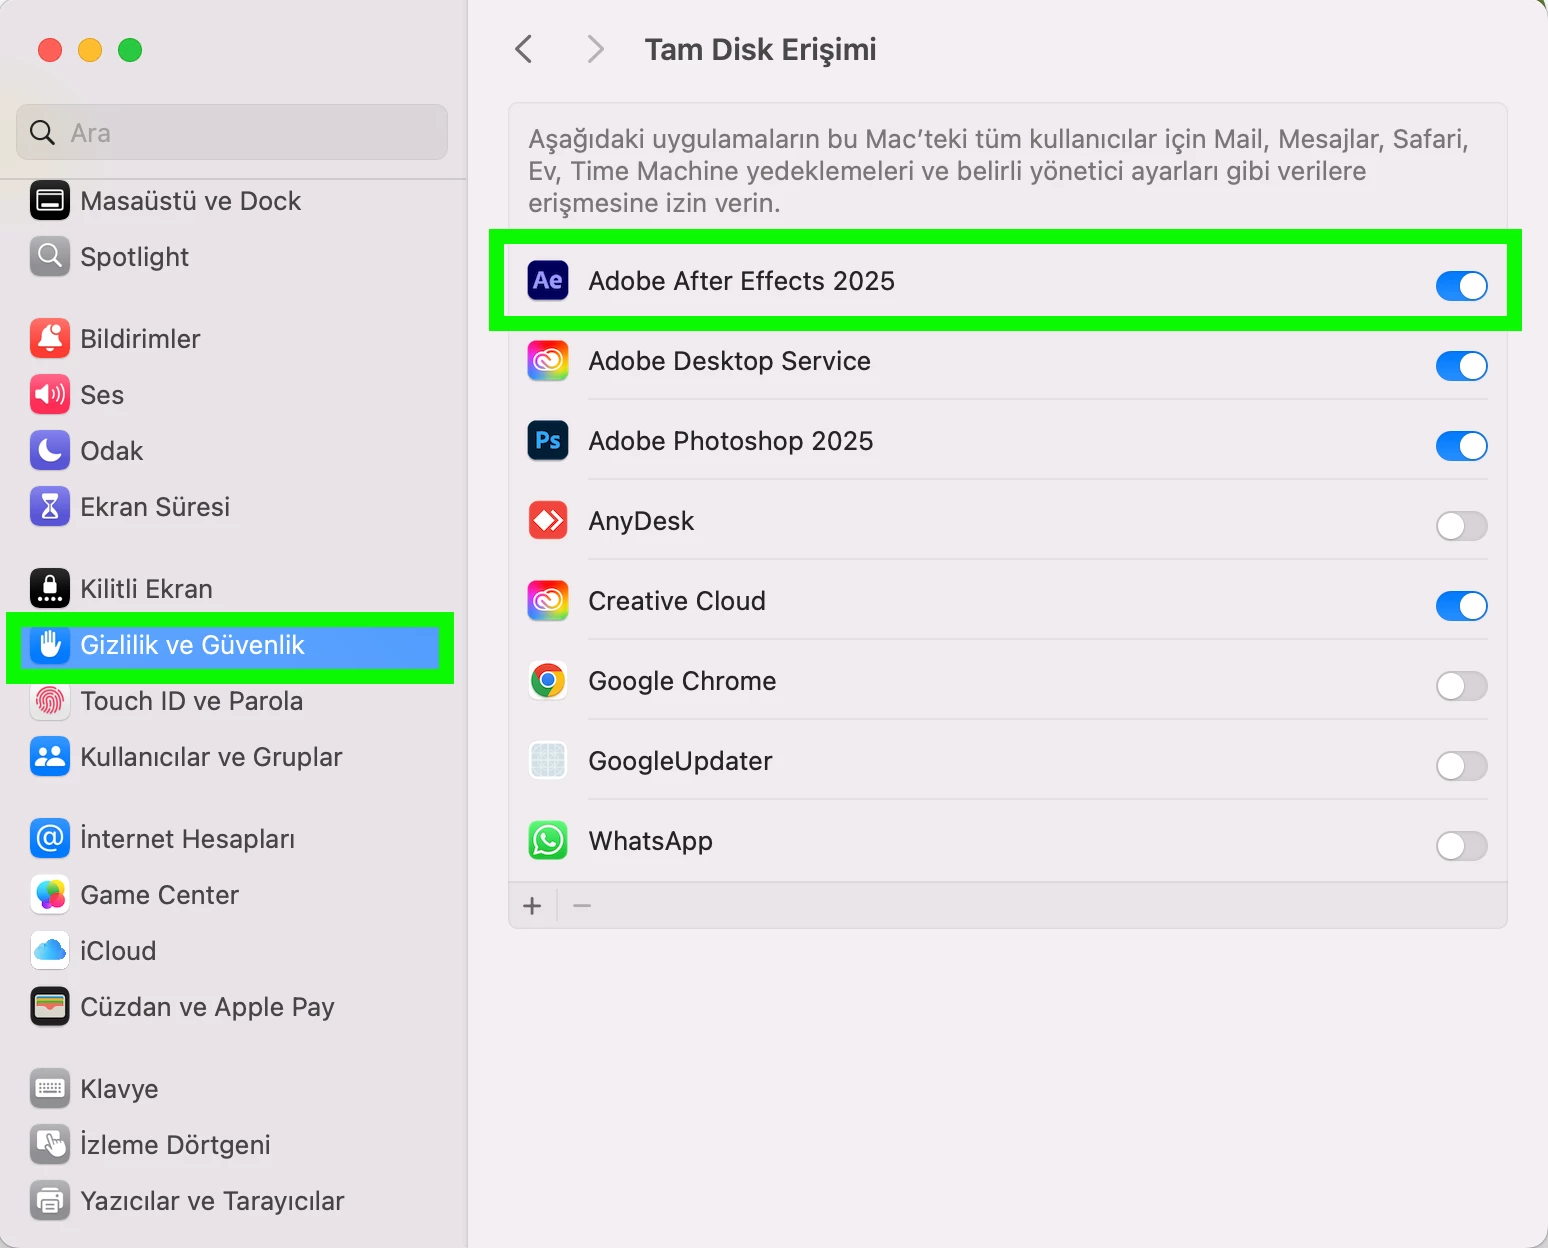This screenshot has height=1248, width=1548.
Task: Select Ekran Süresi in the sidebar
Action: click(232, 507)
